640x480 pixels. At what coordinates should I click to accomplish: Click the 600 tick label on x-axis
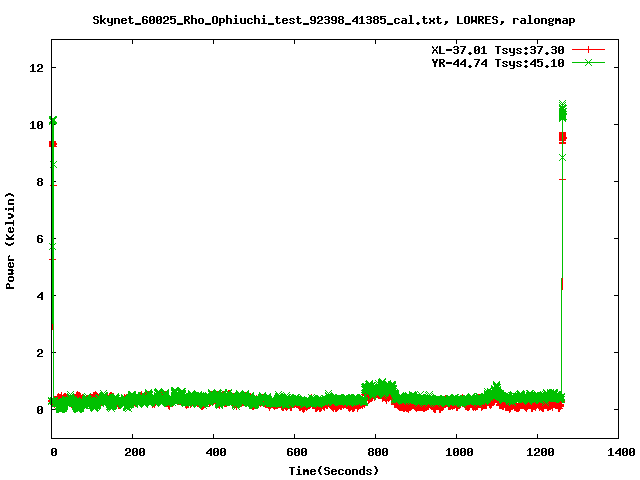pyautogui.click(x=295, y=452)
